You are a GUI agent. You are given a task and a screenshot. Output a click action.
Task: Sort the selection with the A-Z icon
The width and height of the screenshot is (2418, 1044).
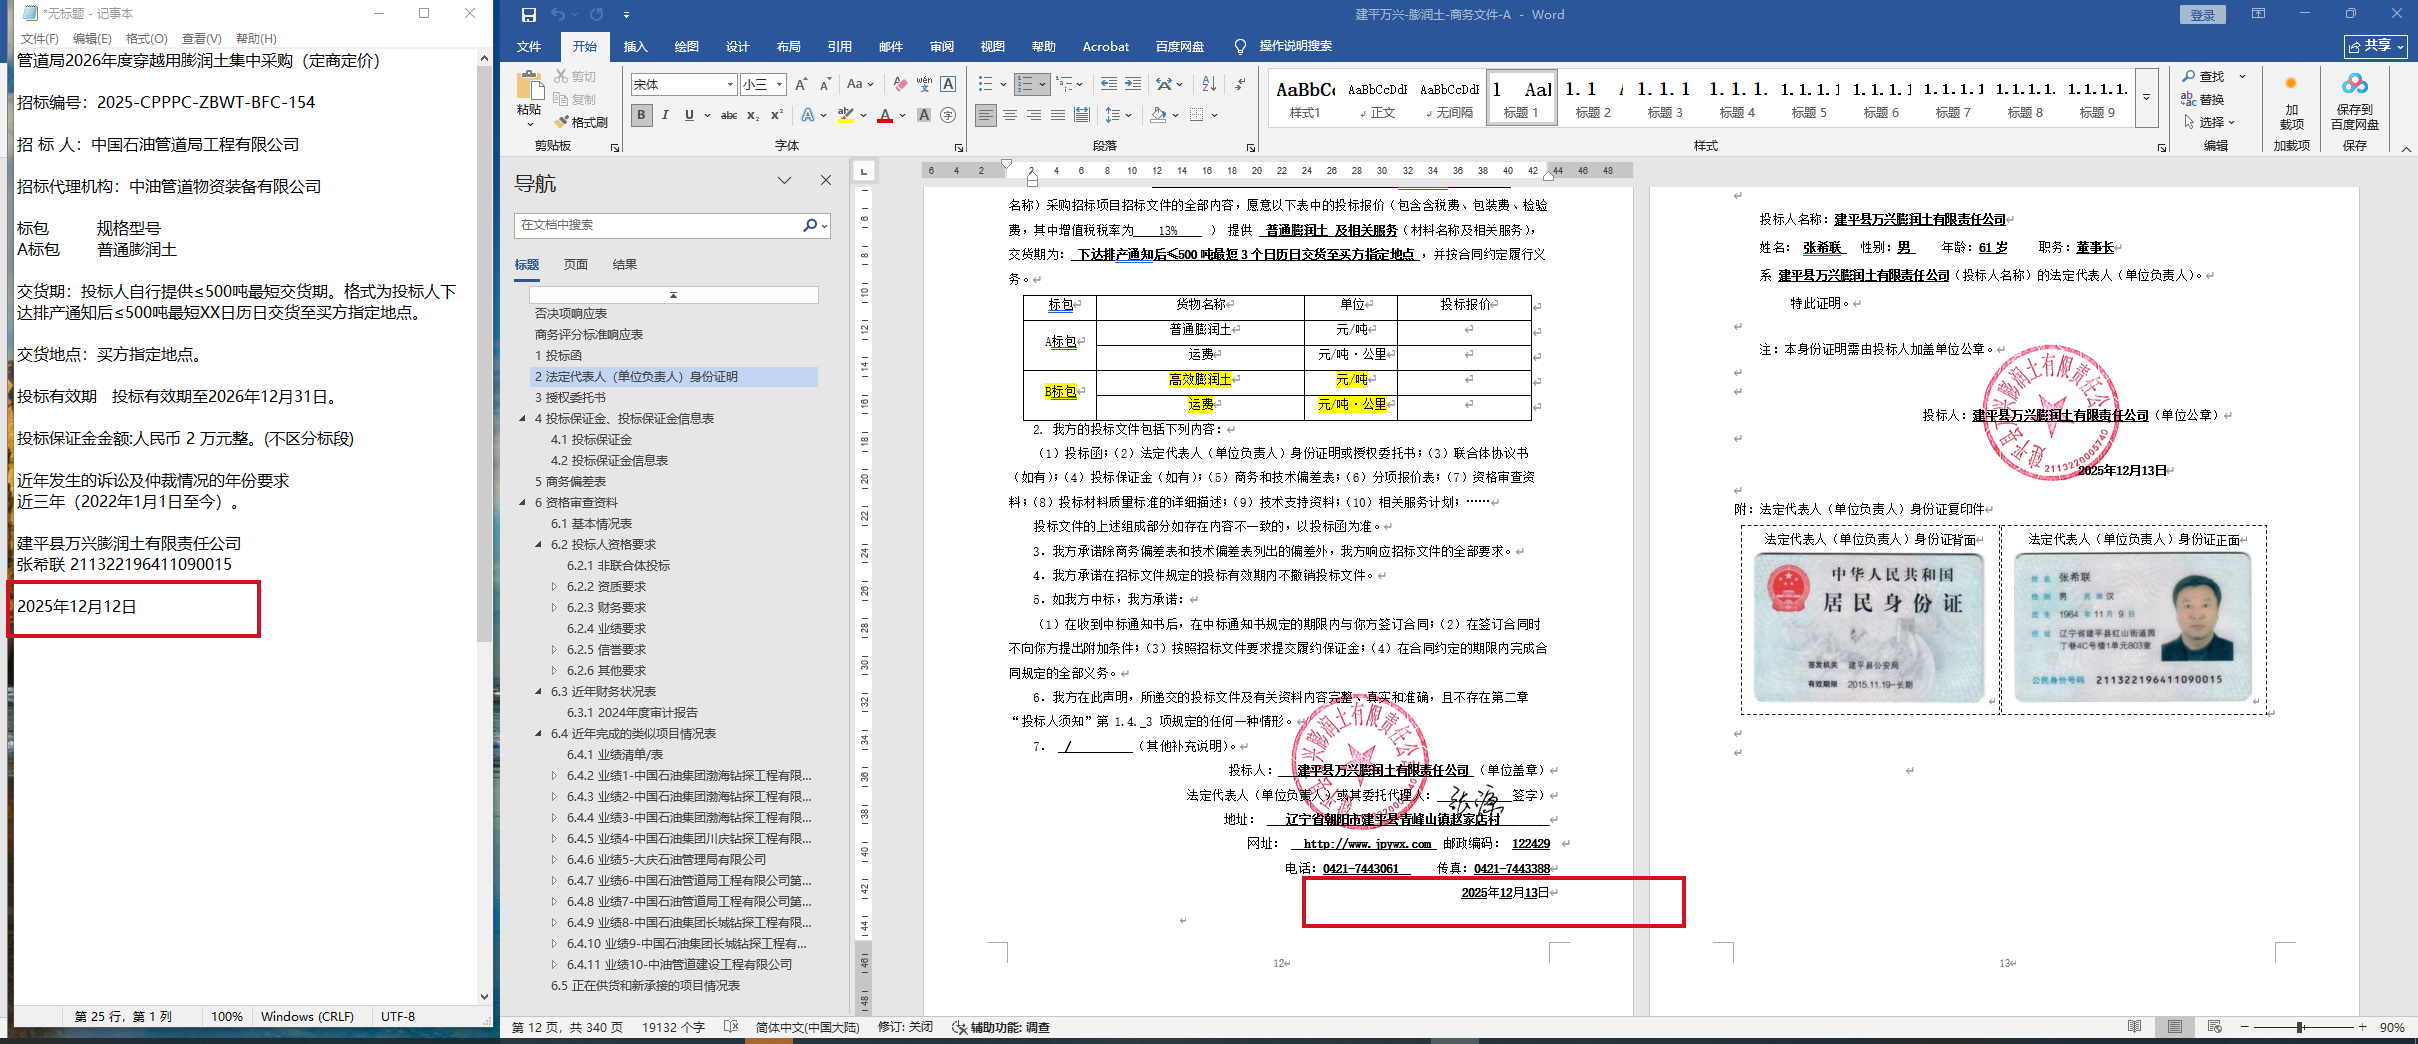click(x=1209, y=85)
